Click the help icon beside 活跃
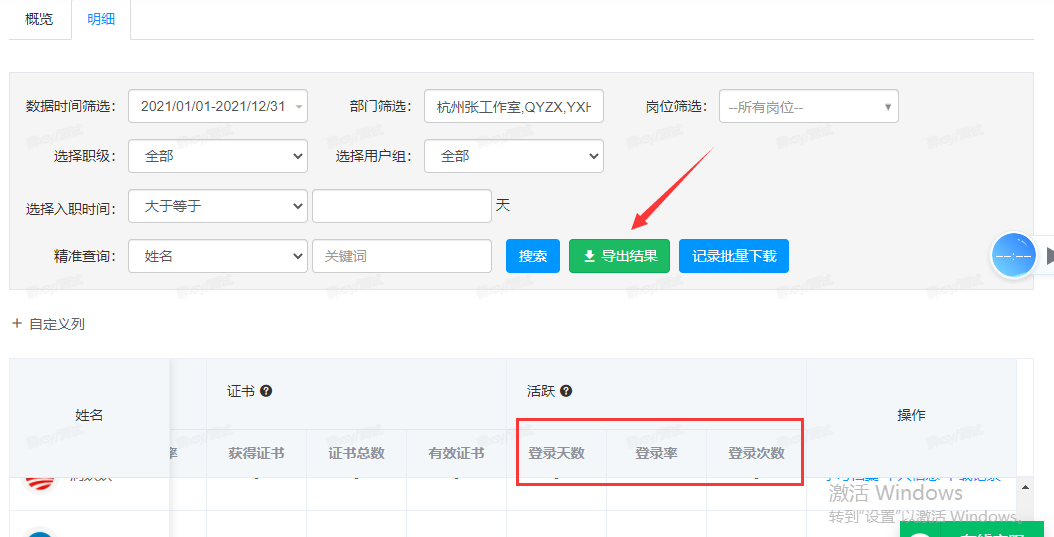This screenshot has height=537, width=1054. 566,391
